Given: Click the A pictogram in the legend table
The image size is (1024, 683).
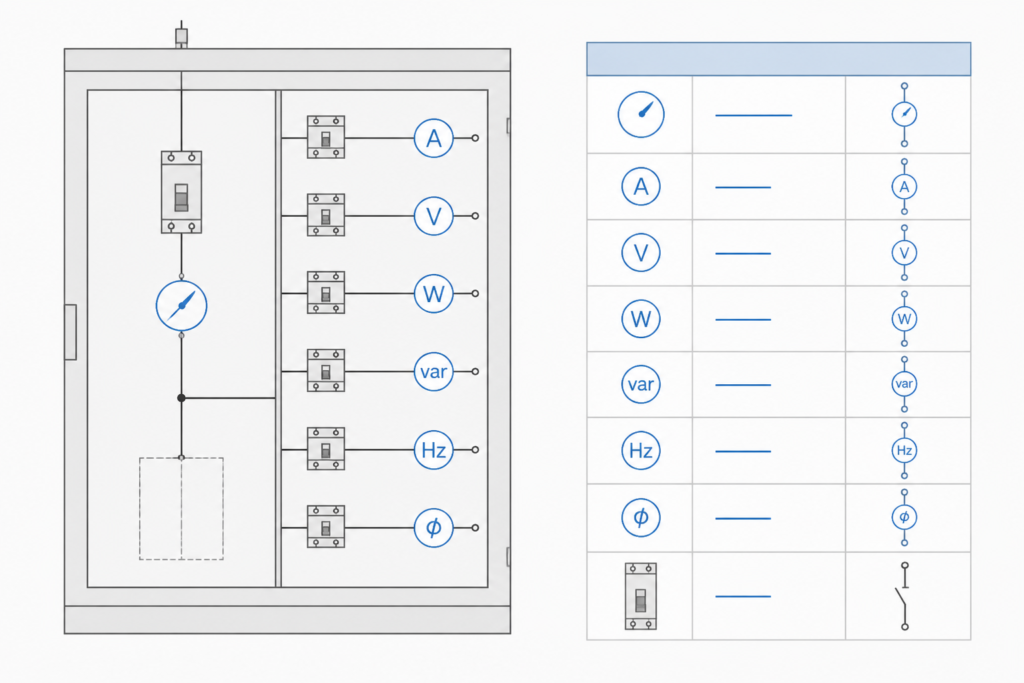Looking at the screenshot, I should [641, 187].
